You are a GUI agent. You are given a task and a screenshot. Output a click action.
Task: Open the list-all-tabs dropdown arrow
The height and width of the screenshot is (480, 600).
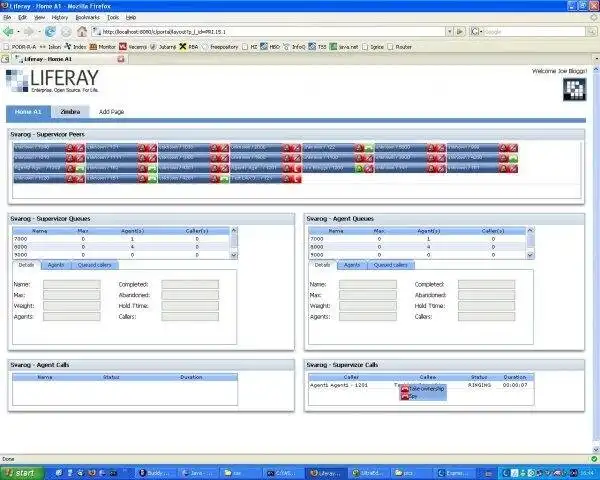pyautogui.click(x=597, y=59)
